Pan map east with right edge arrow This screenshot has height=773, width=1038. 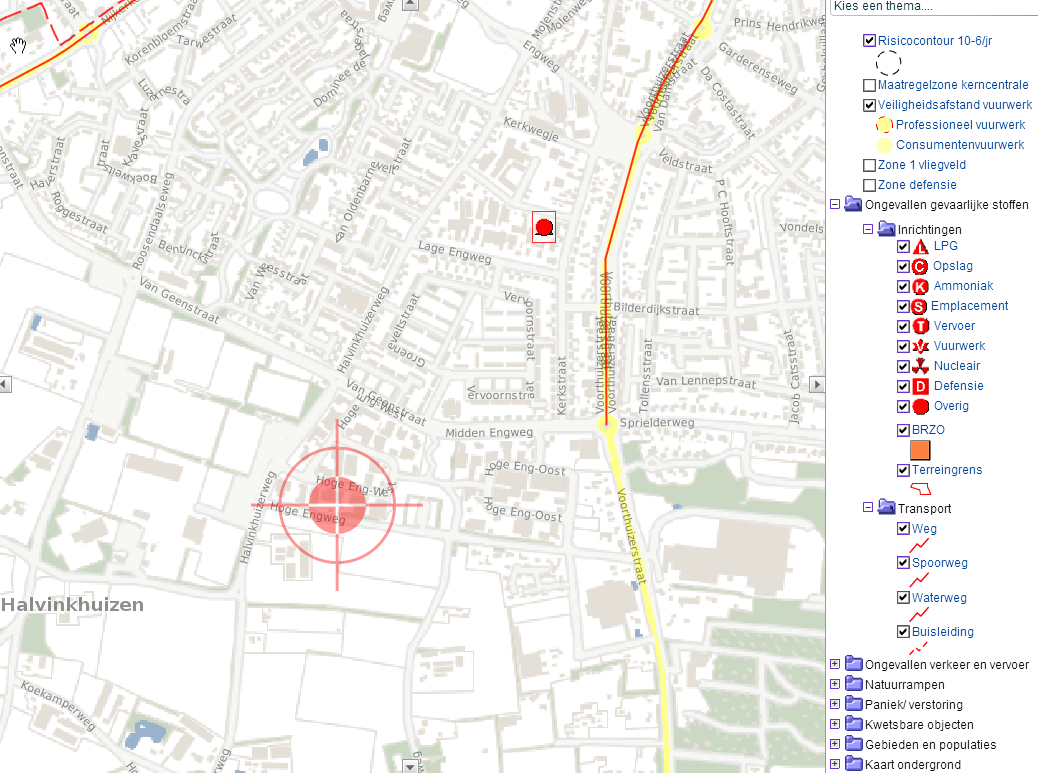point(816,384)
